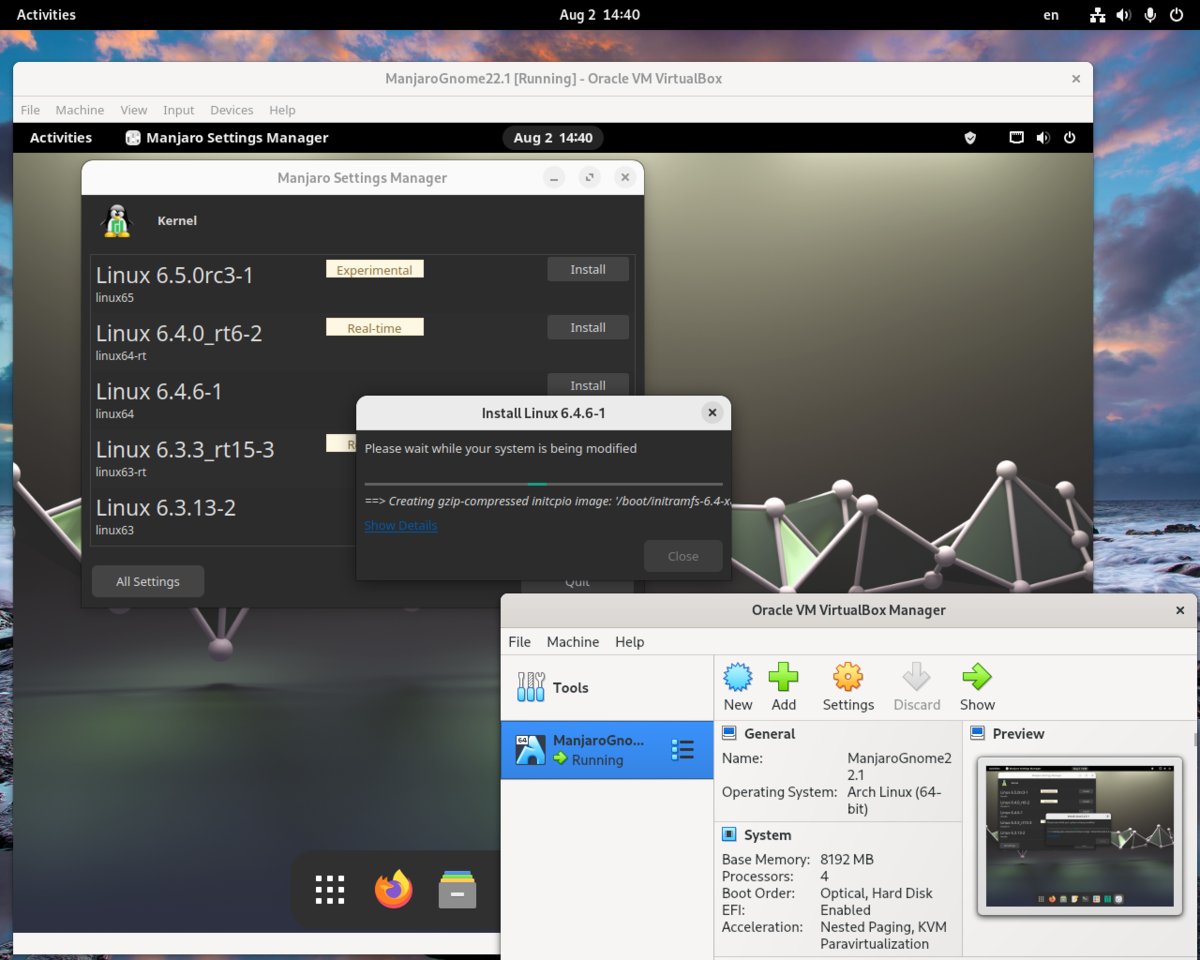Image resolution: width=1200 pixels, height=960 pixels.
Task: Click guest network status icon
Action: 1017,138
